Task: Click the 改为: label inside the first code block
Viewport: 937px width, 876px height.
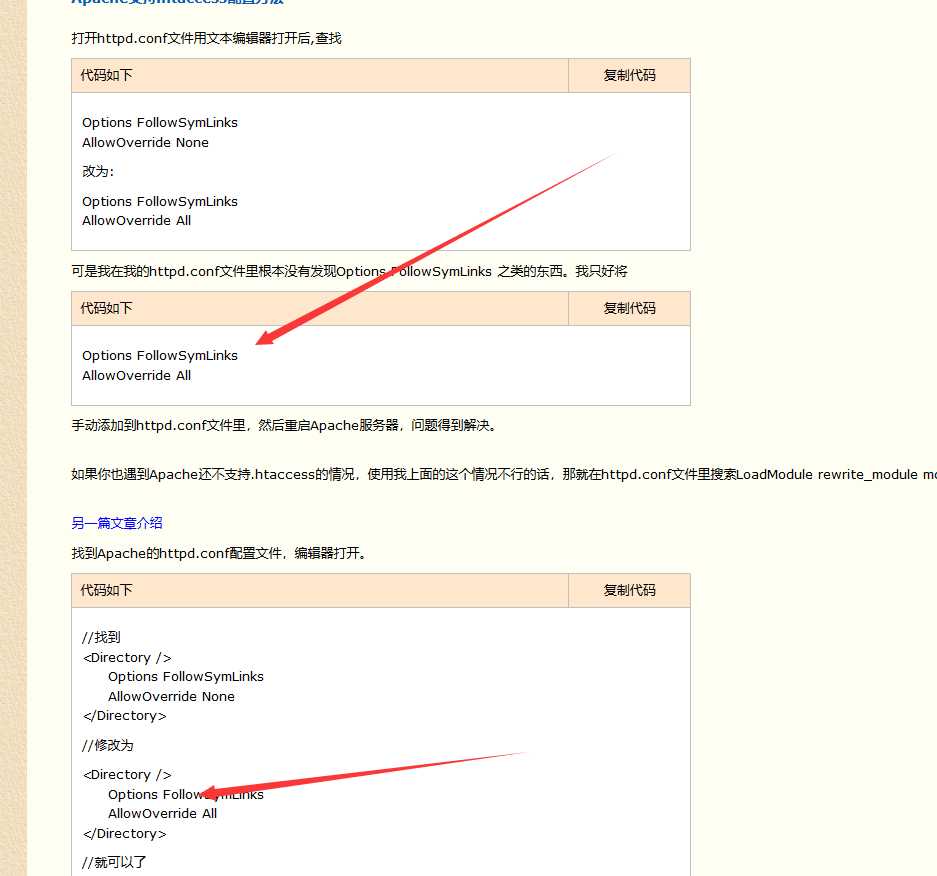Action: click(x=96, y=171)
